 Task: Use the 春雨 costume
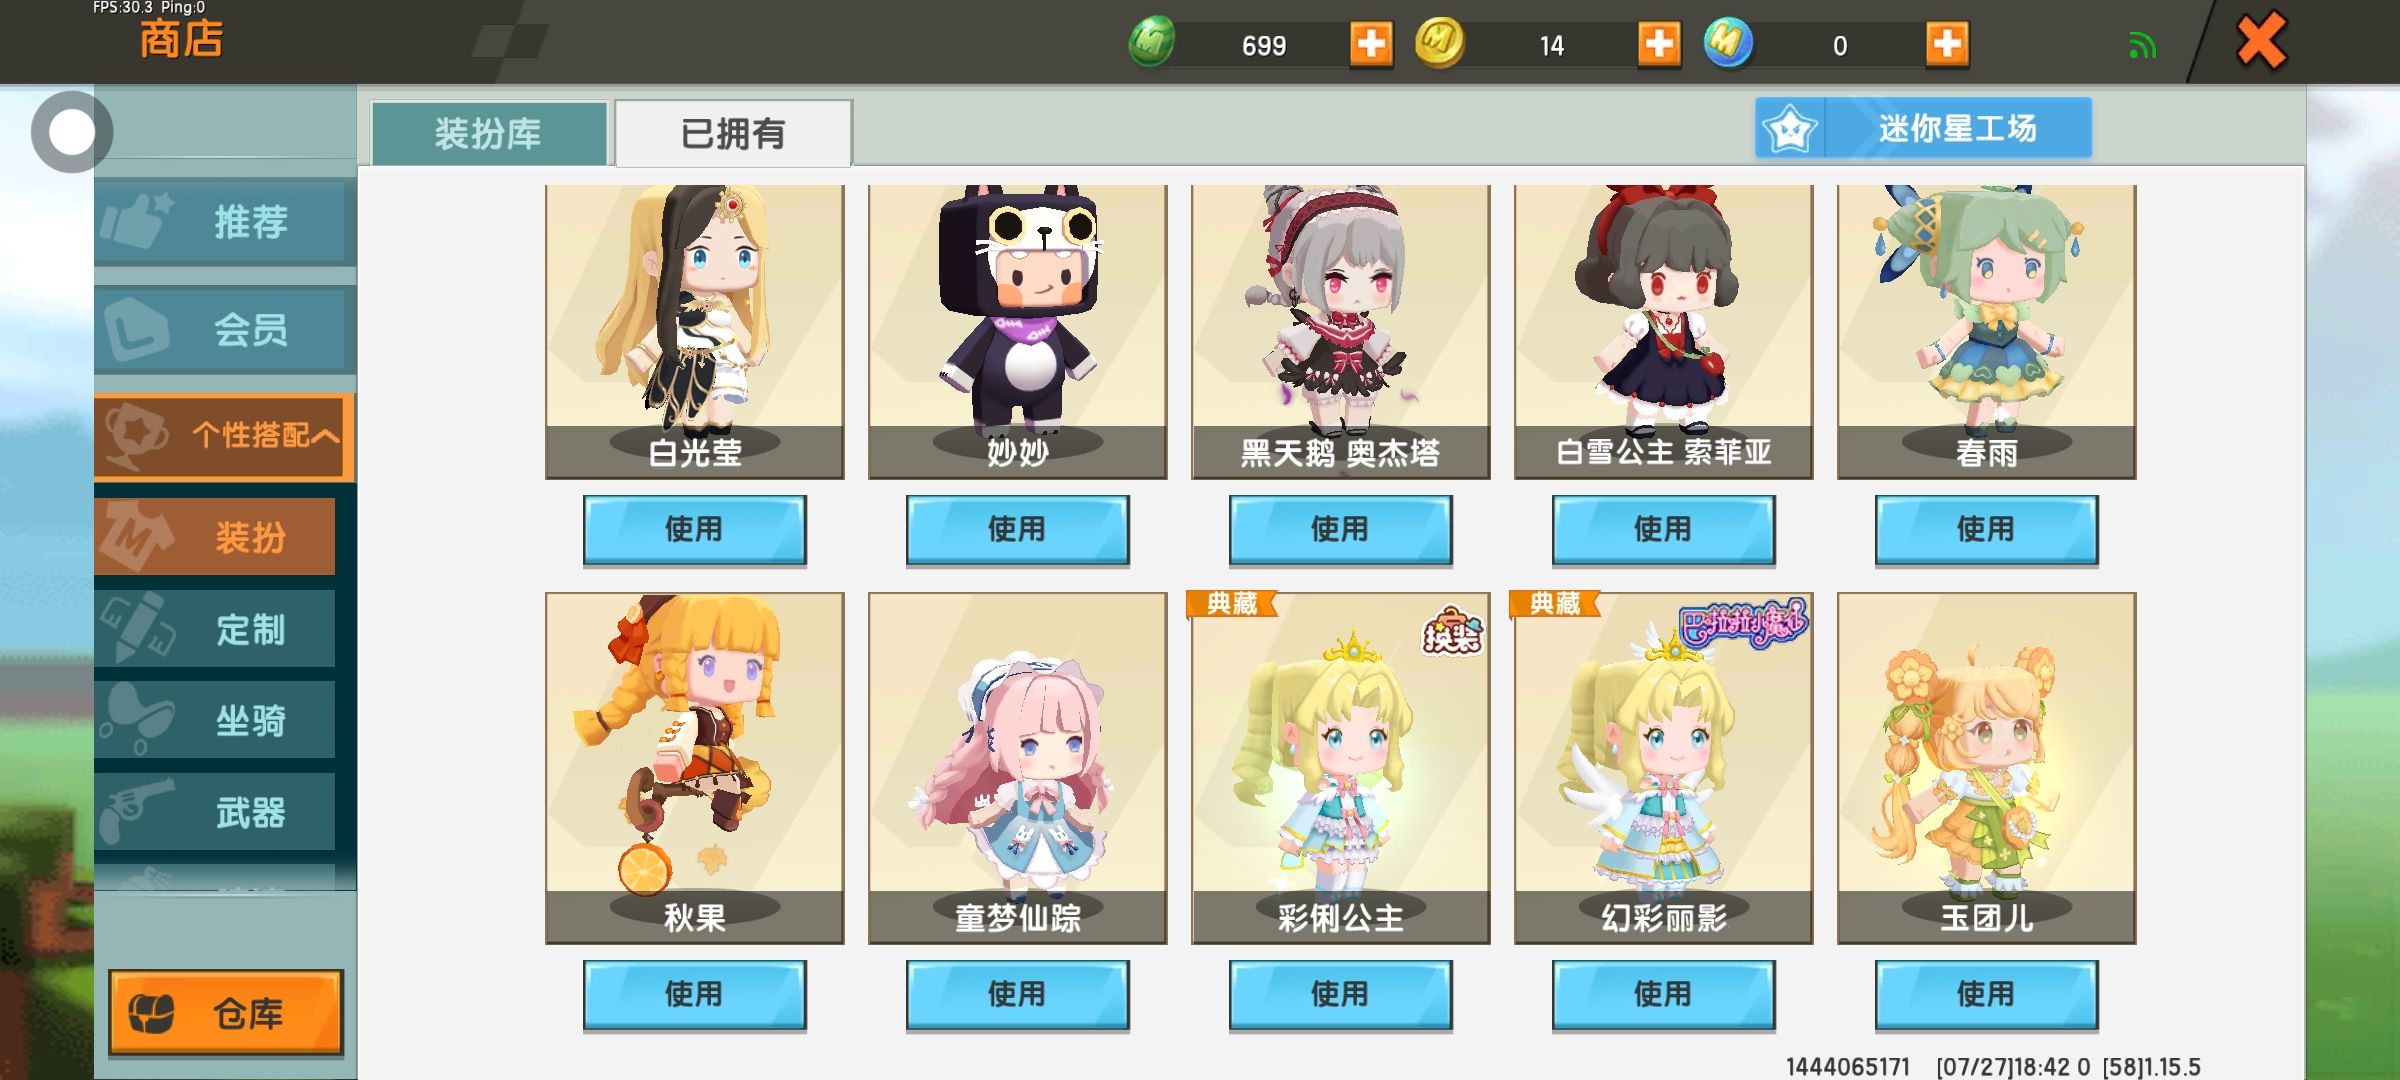click(1986, 530)
